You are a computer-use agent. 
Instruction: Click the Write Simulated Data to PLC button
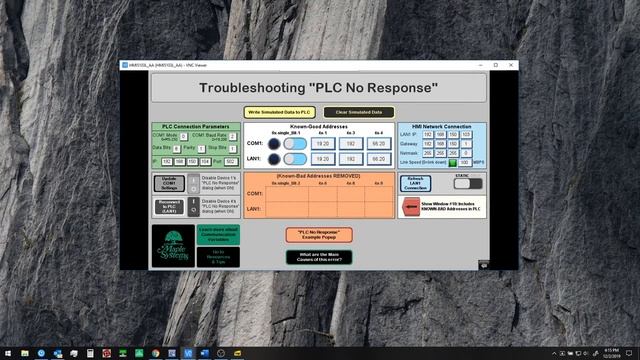[x=280, y=112]
